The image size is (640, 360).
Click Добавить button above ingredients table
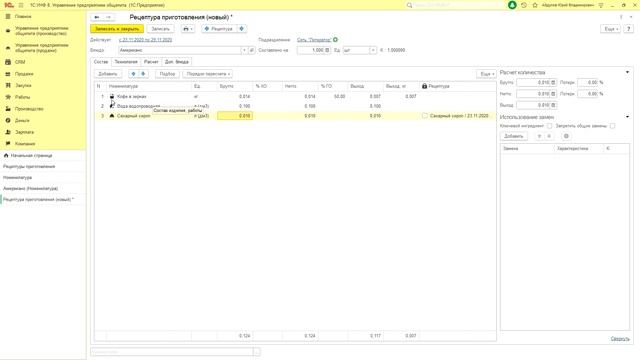point(108,74)
